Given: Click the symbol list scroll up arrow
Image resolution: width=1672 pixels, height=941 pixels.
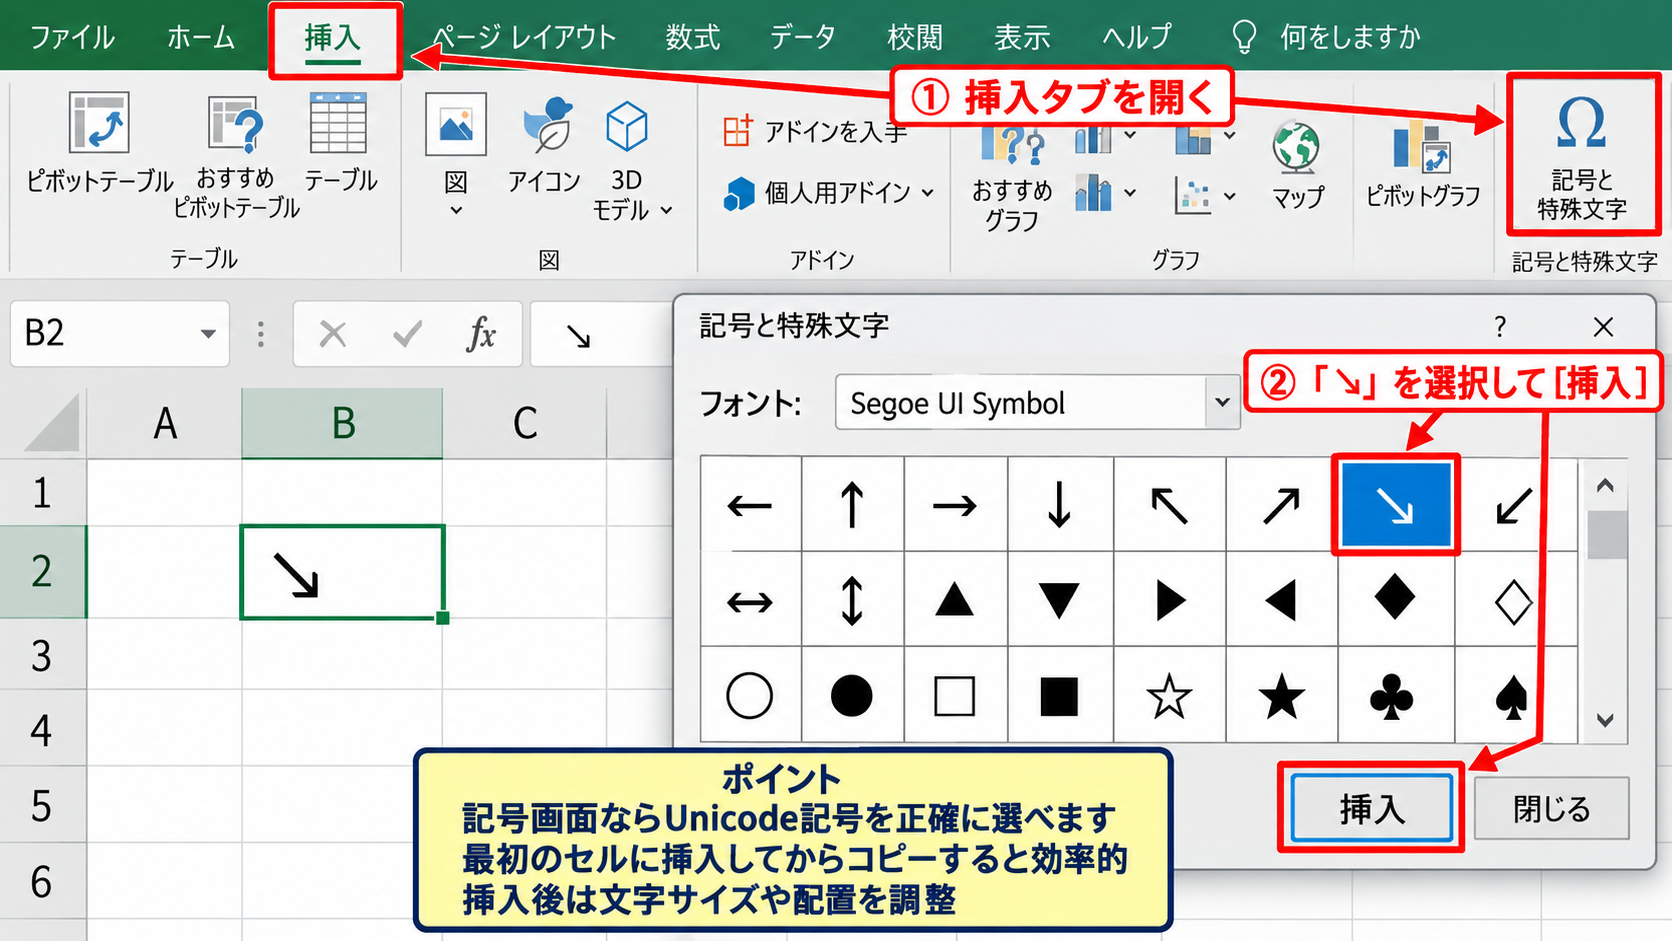Looking at the screenshot, I should (1606, 486).
